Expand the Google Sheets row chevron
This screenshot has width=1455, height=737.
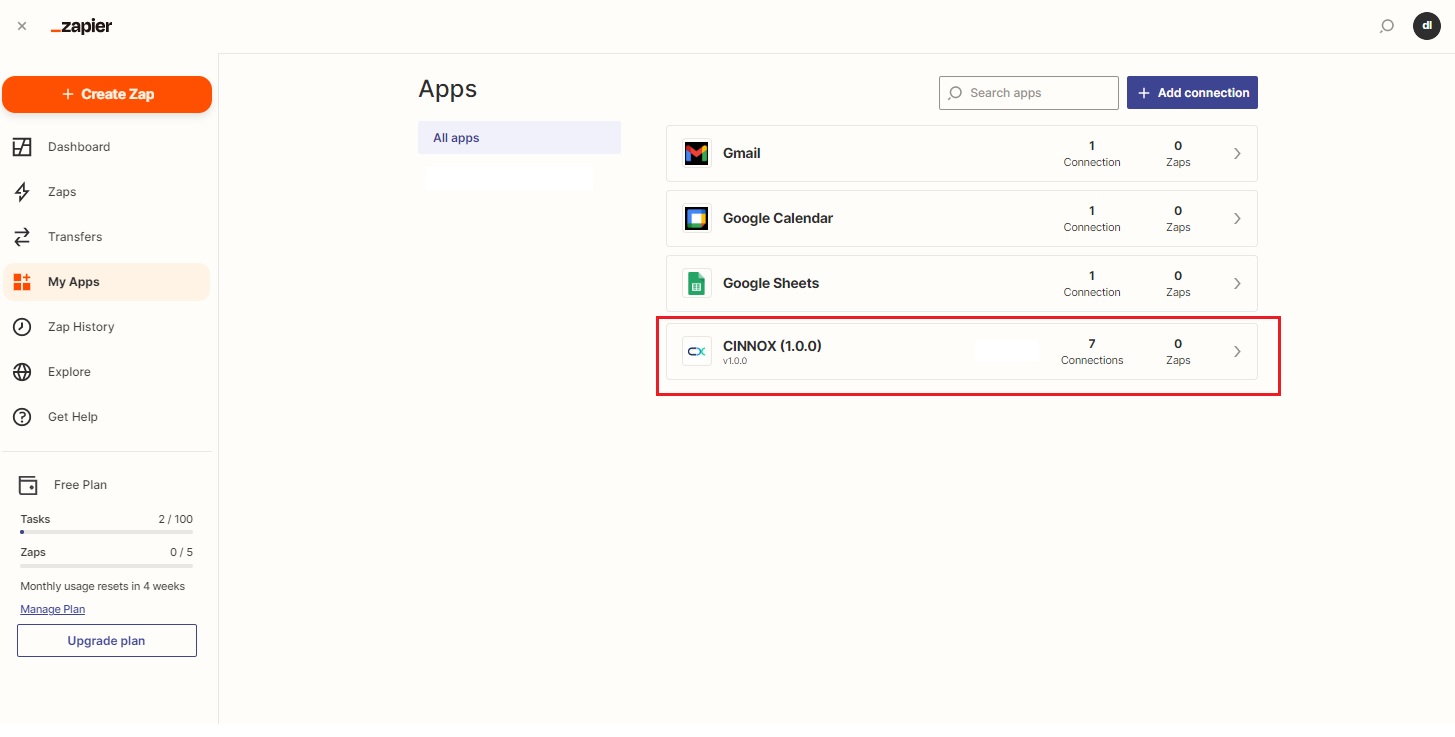pyautogui.click(x=1237, y=283)
